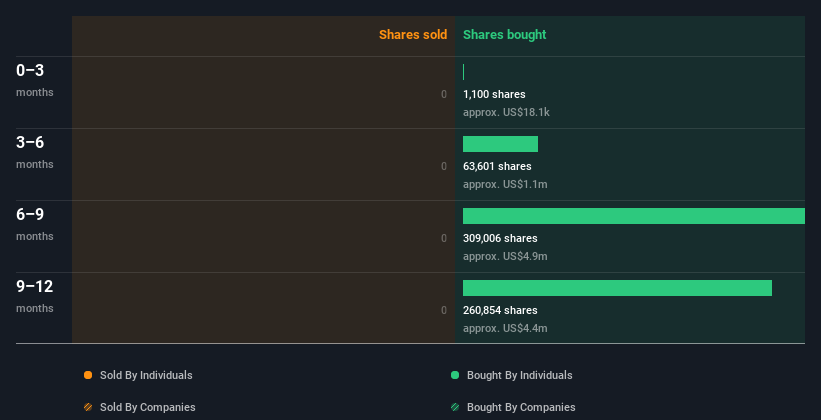Screen dimensions: 821x420
Task: Click the striped Bought By Companies legend icon
Action: (x=455, y=407)
